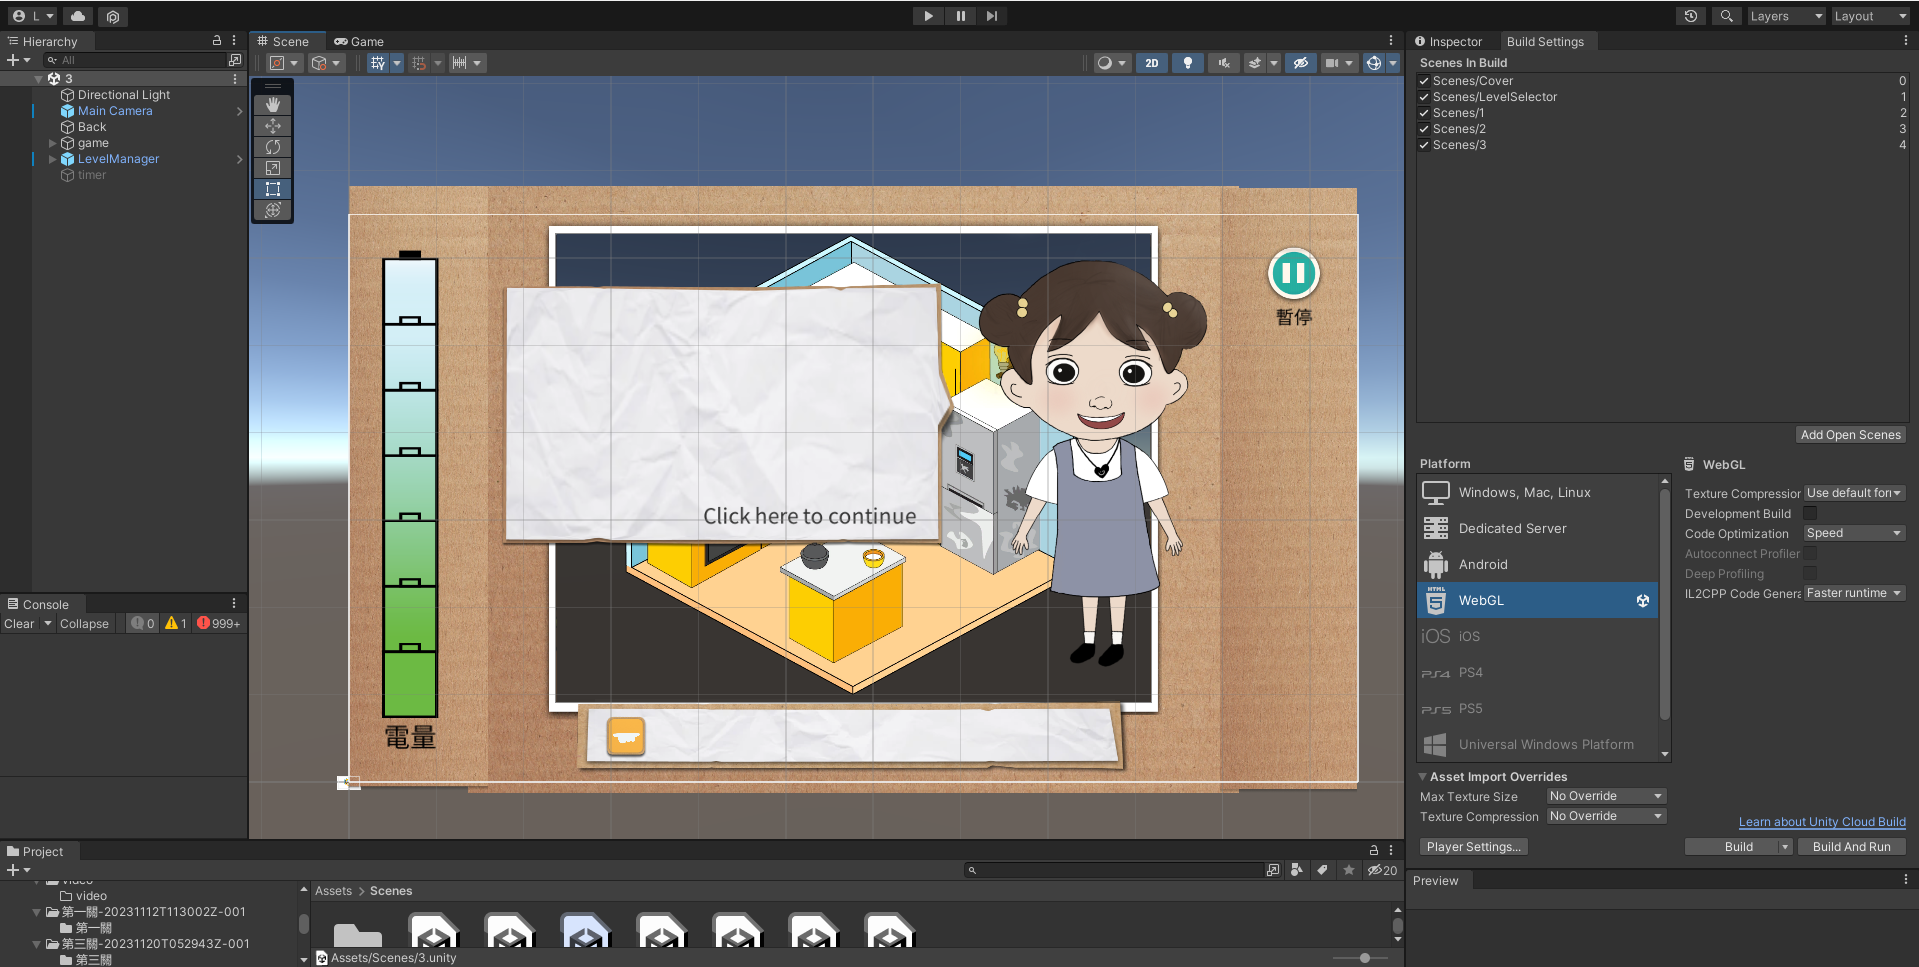
Task: Toggle scene audio mute icon
Action: coord(1223,63)
